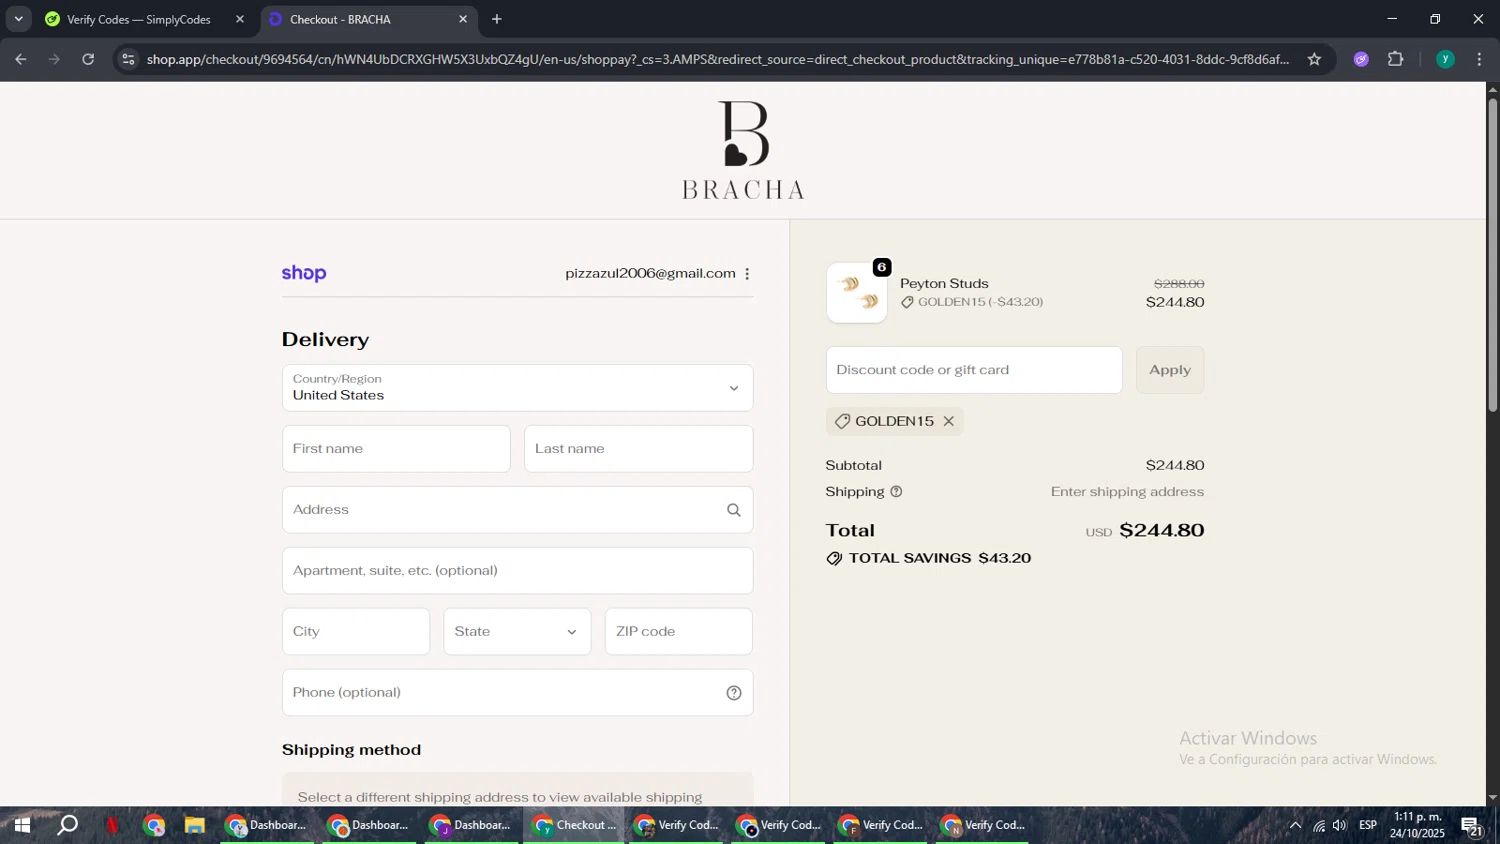Open volume control in system tray
The width and height of the screenshot is (1500, 844).
click(1339, 825)
